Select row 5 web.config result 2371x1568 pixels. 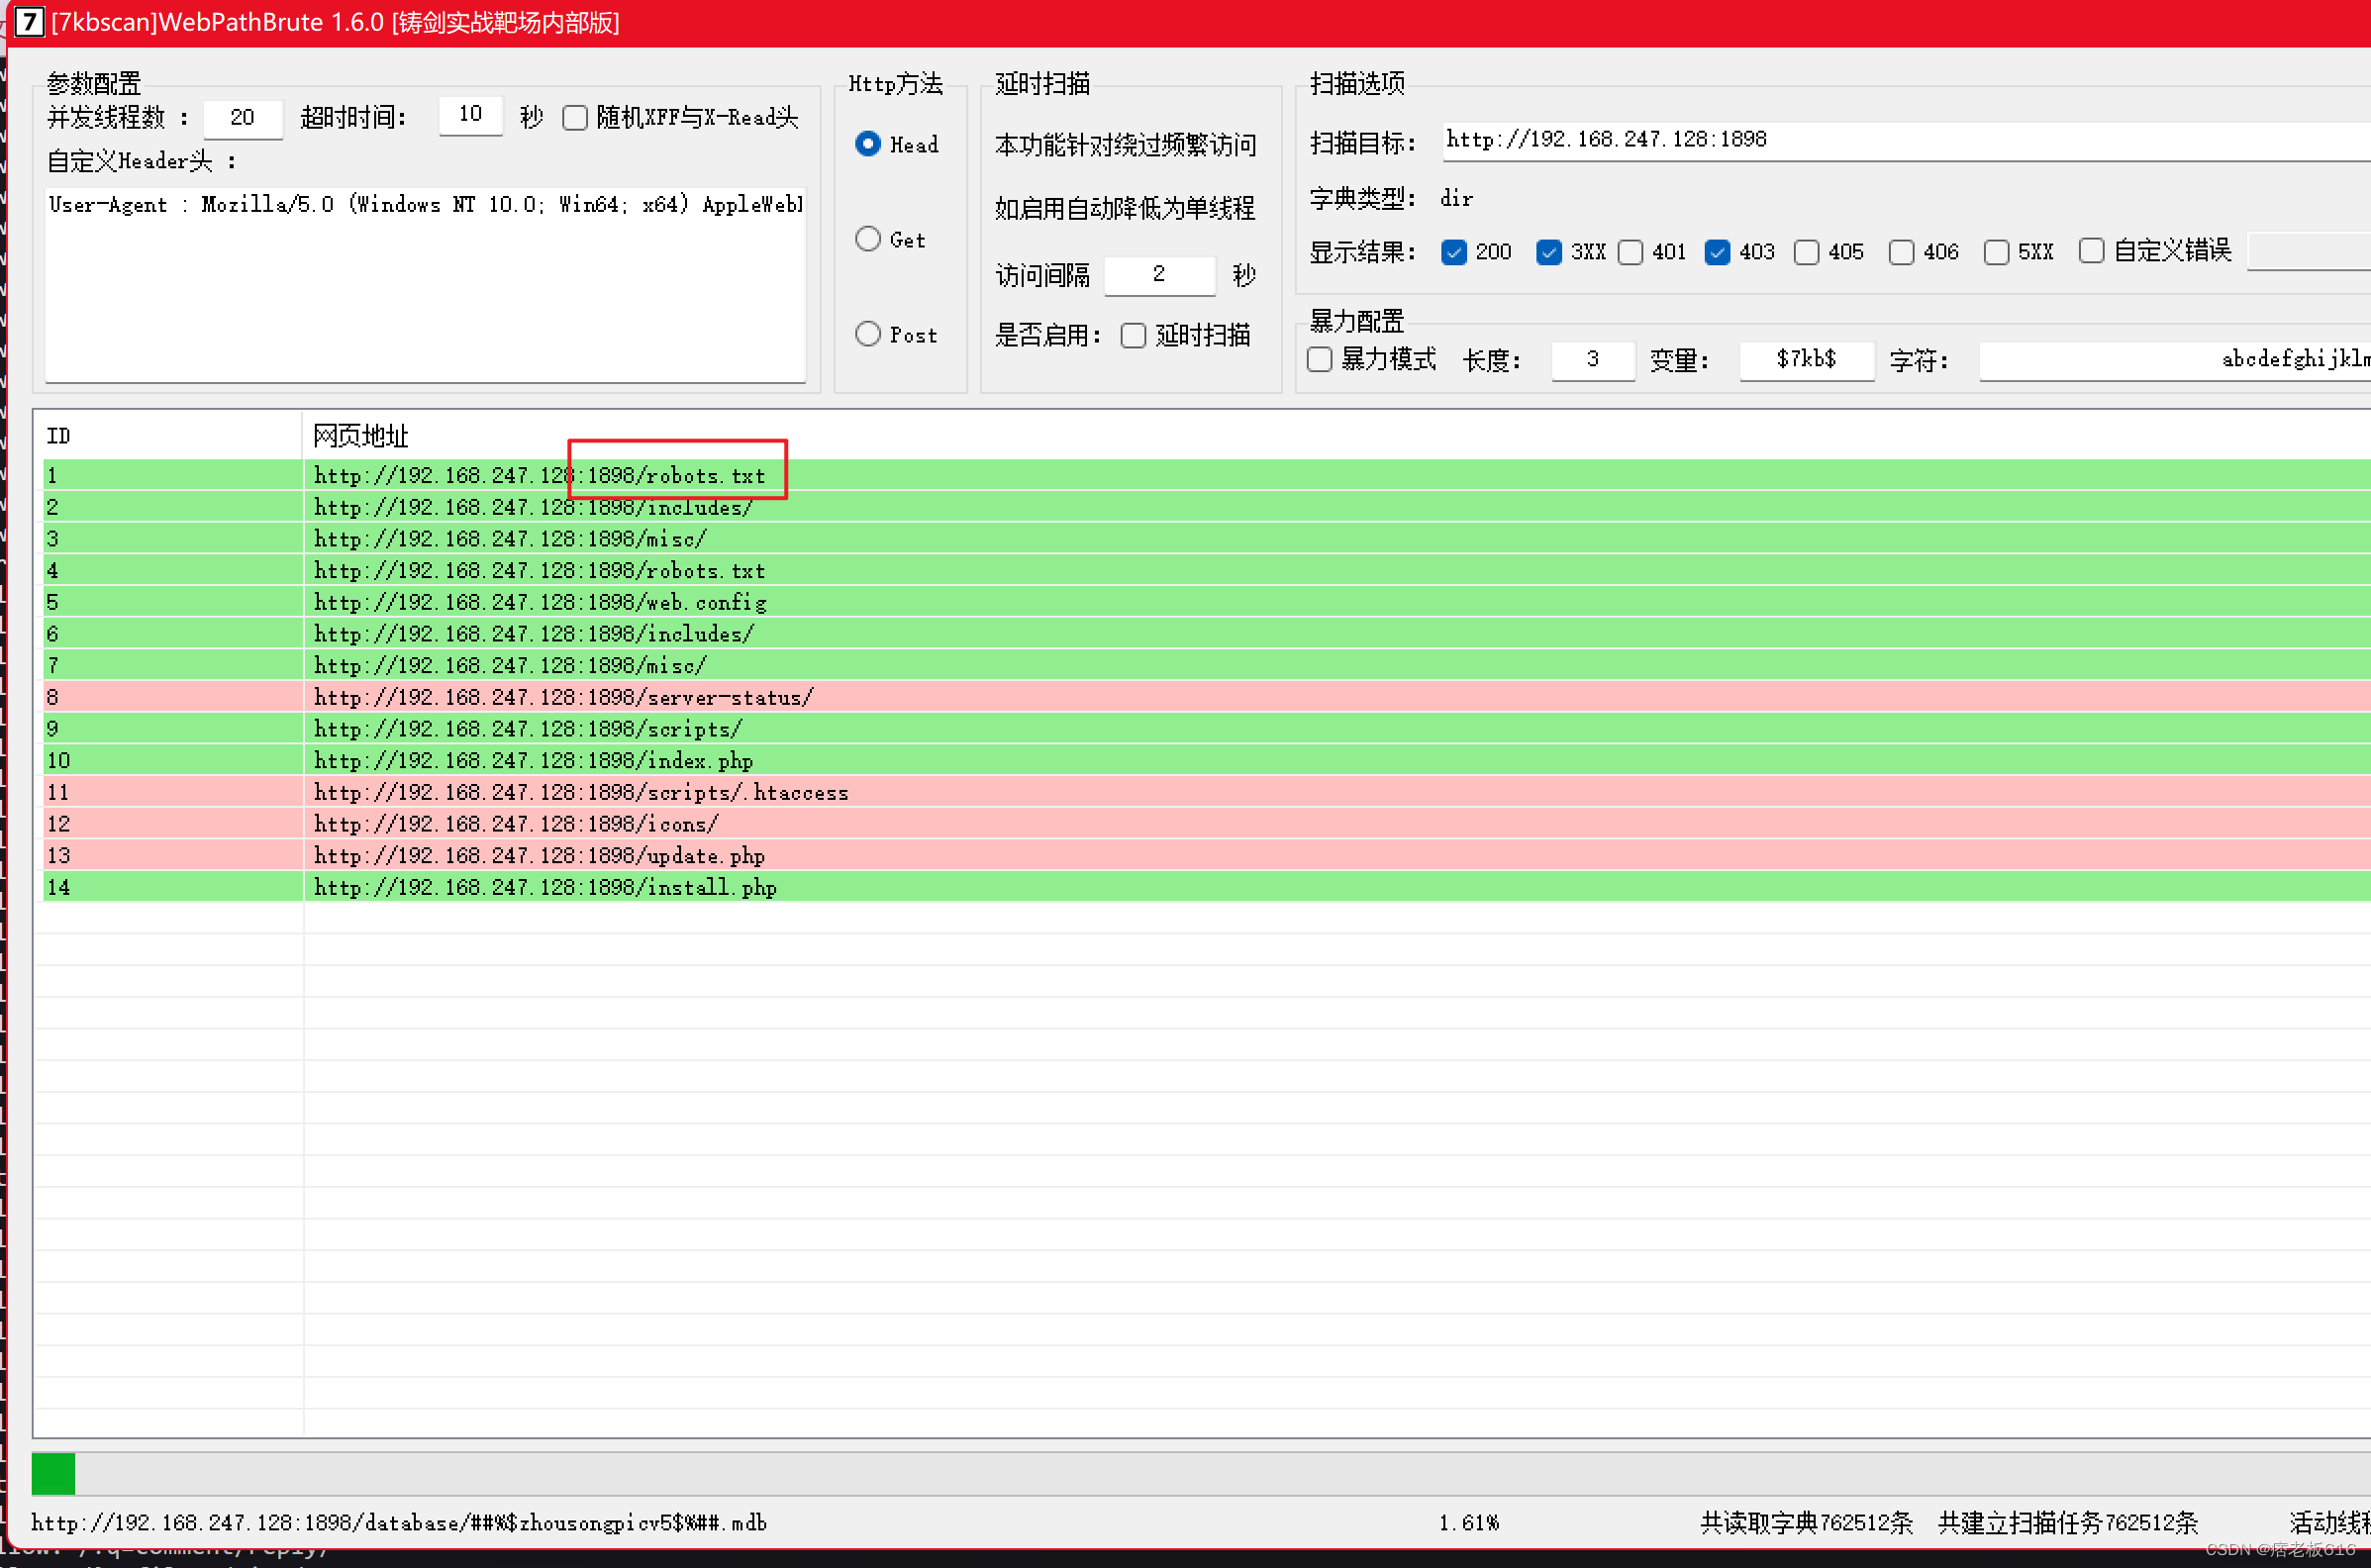(1207, 602)
